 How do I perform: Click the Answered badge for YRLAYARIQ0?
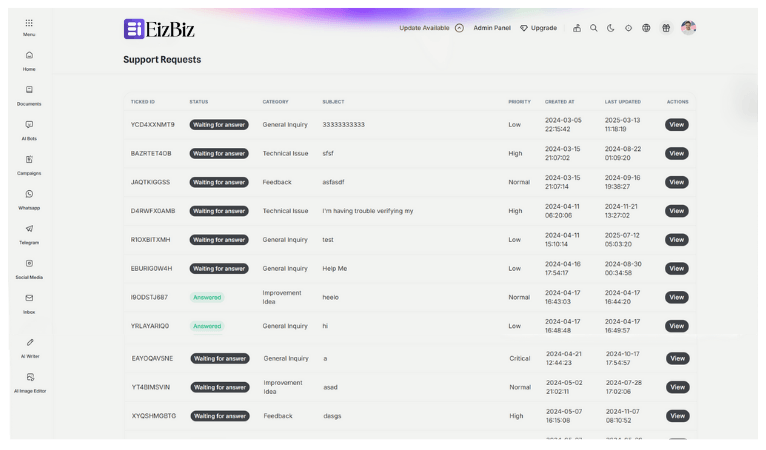207,326
